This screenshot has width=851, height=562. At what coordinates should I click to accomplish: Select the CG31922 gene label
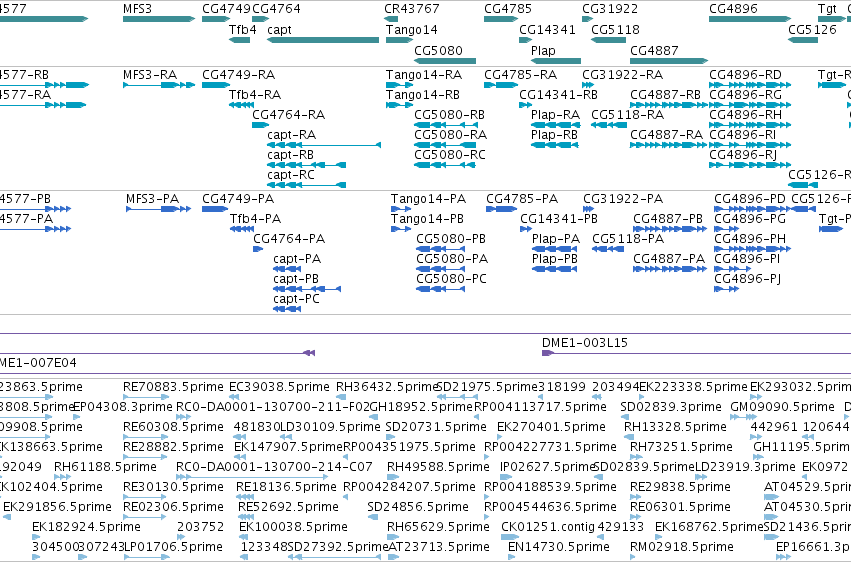click(x=610, y=9)
